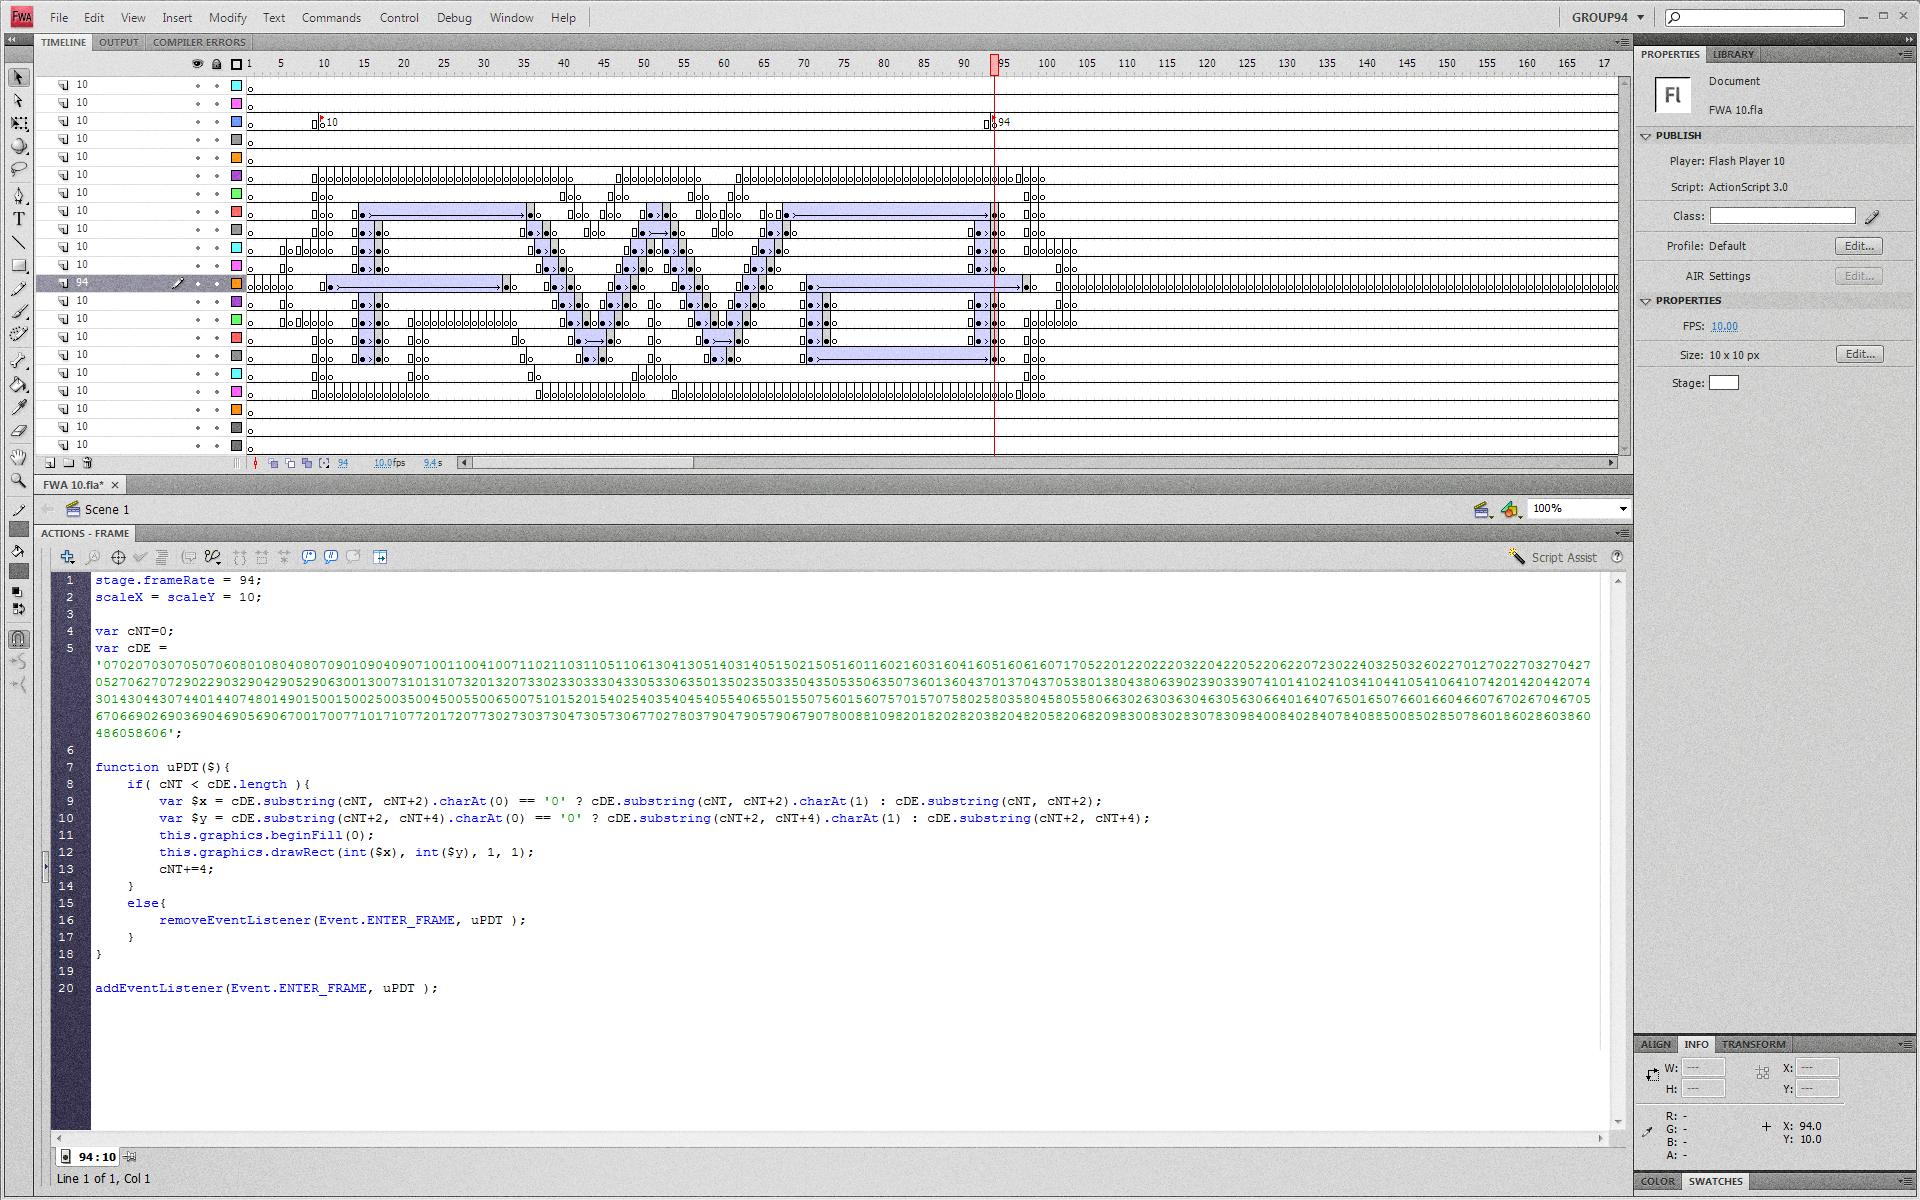Click the Delete layer trash icon

pos(88,463)
